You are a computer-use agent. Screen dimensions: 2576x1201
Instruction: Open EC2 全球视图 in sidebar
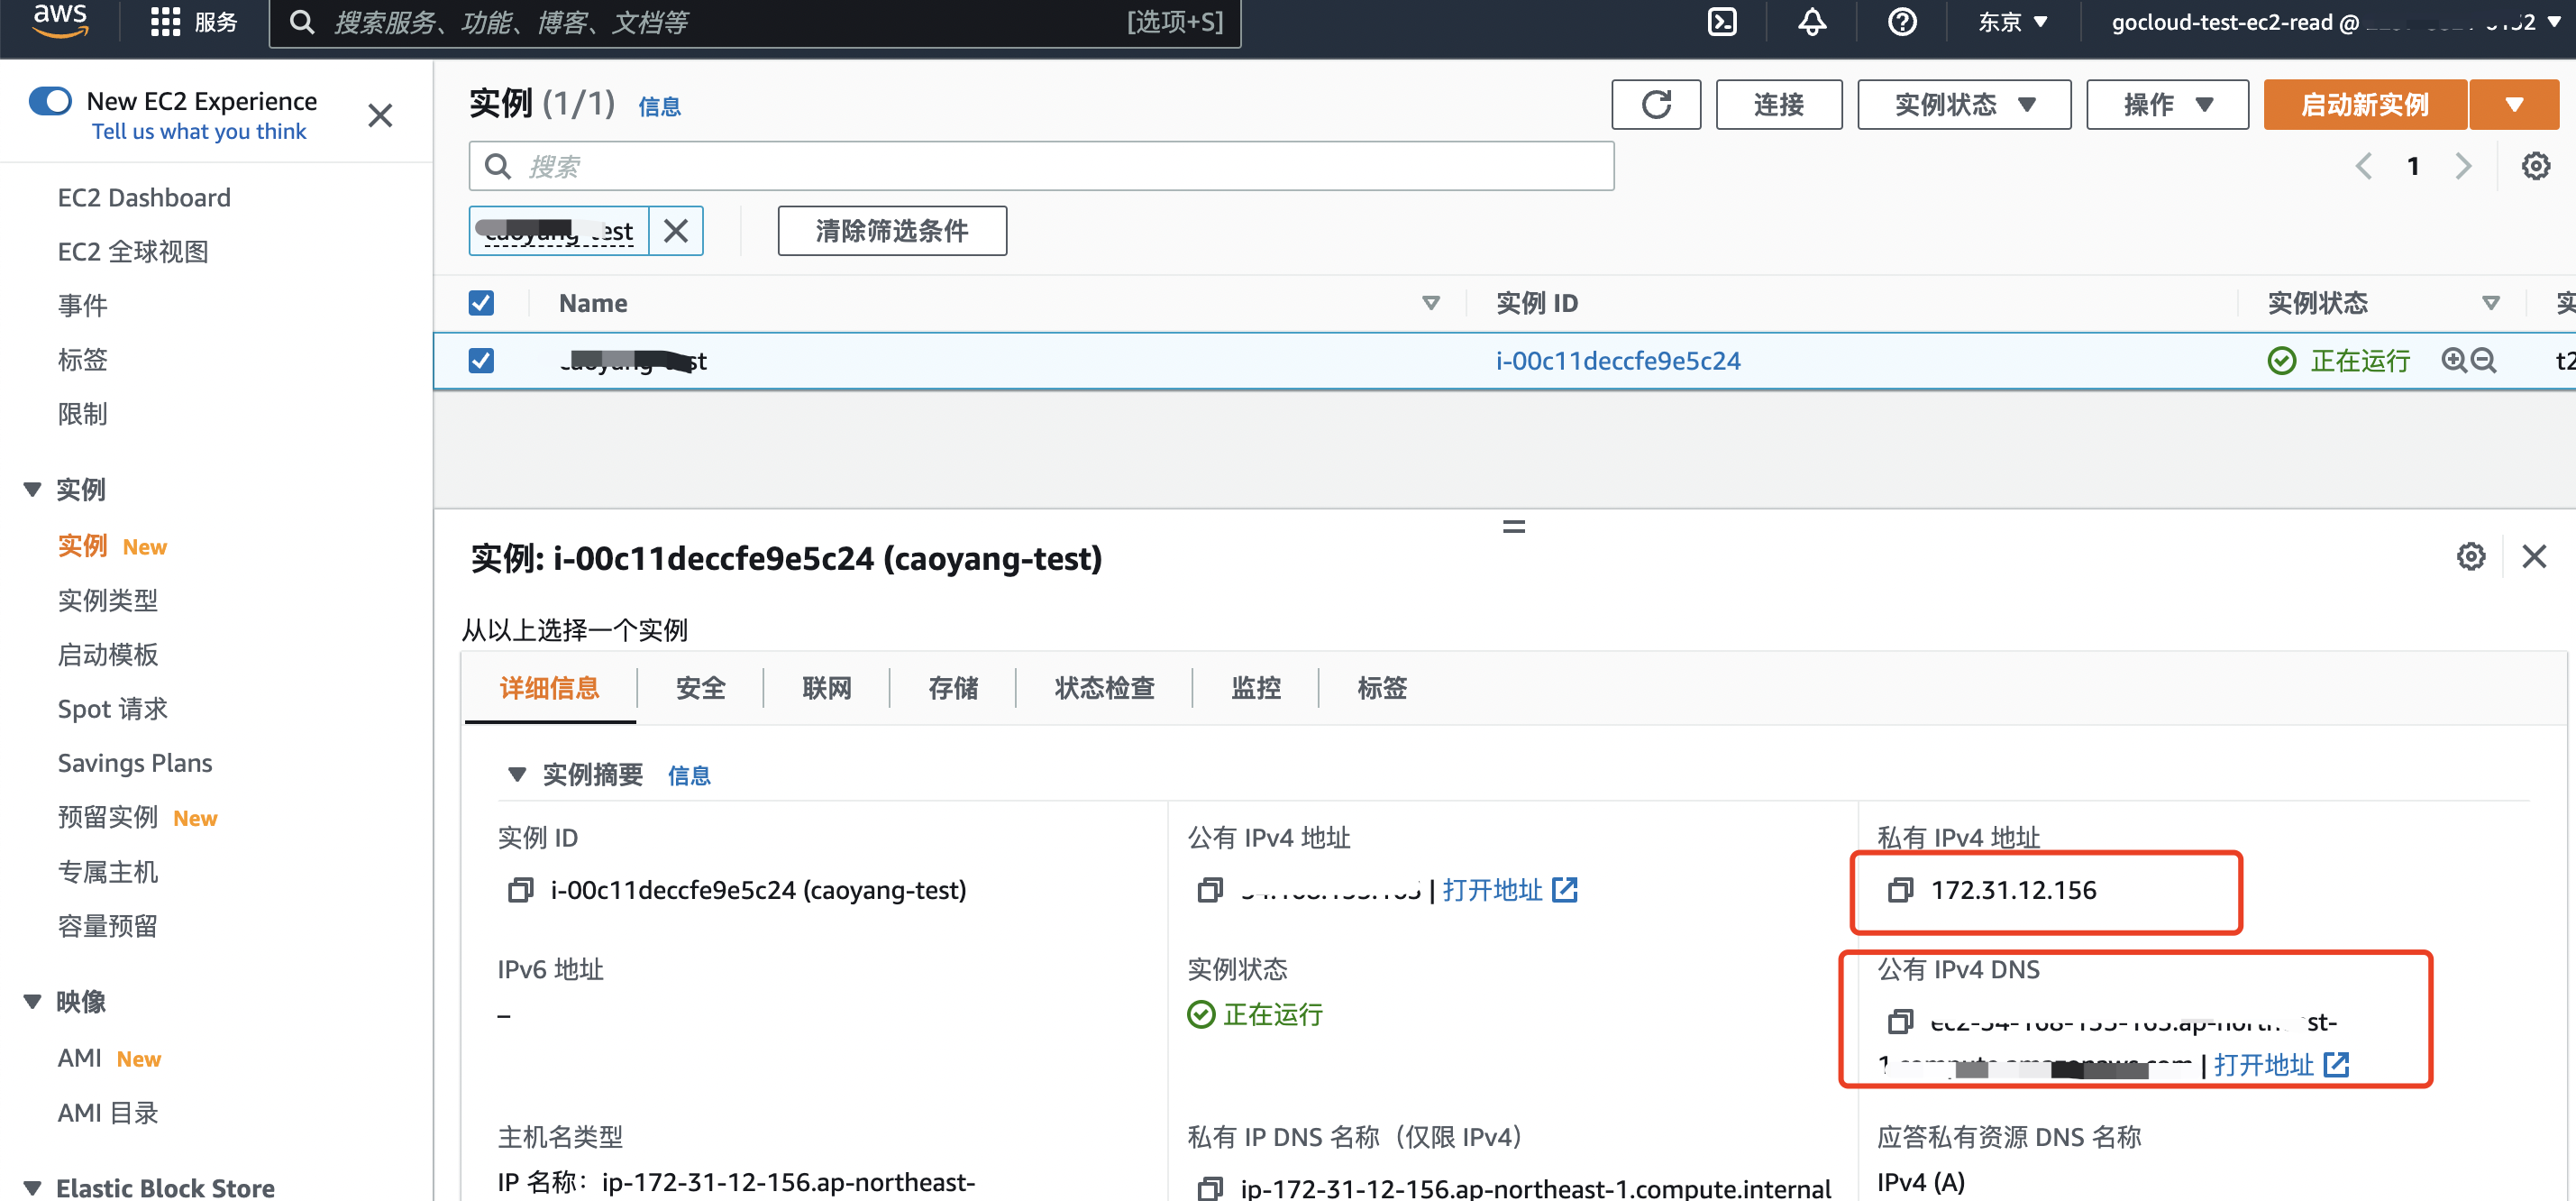[133, 251]
